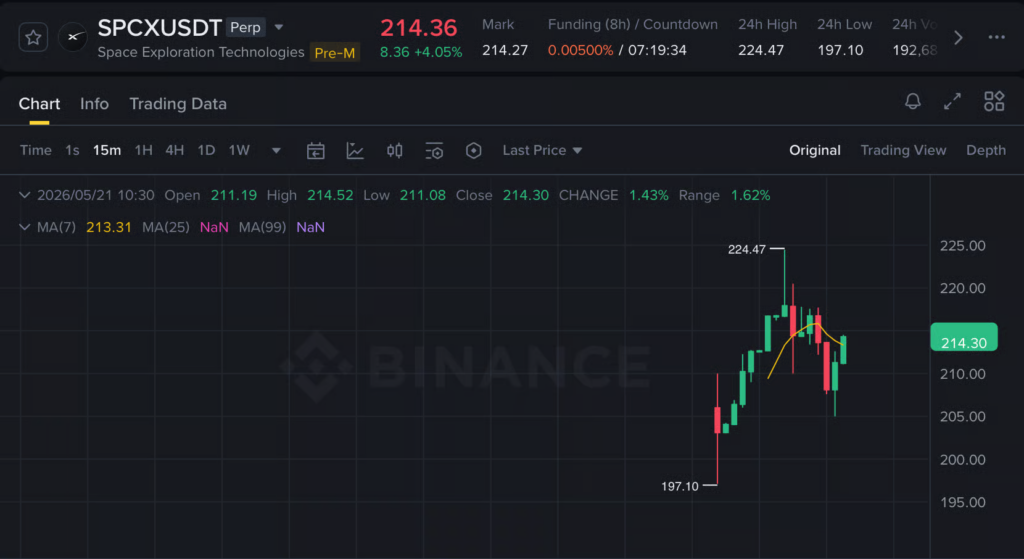
Task: Click the MA(25) indicator label
Action: 166,227
